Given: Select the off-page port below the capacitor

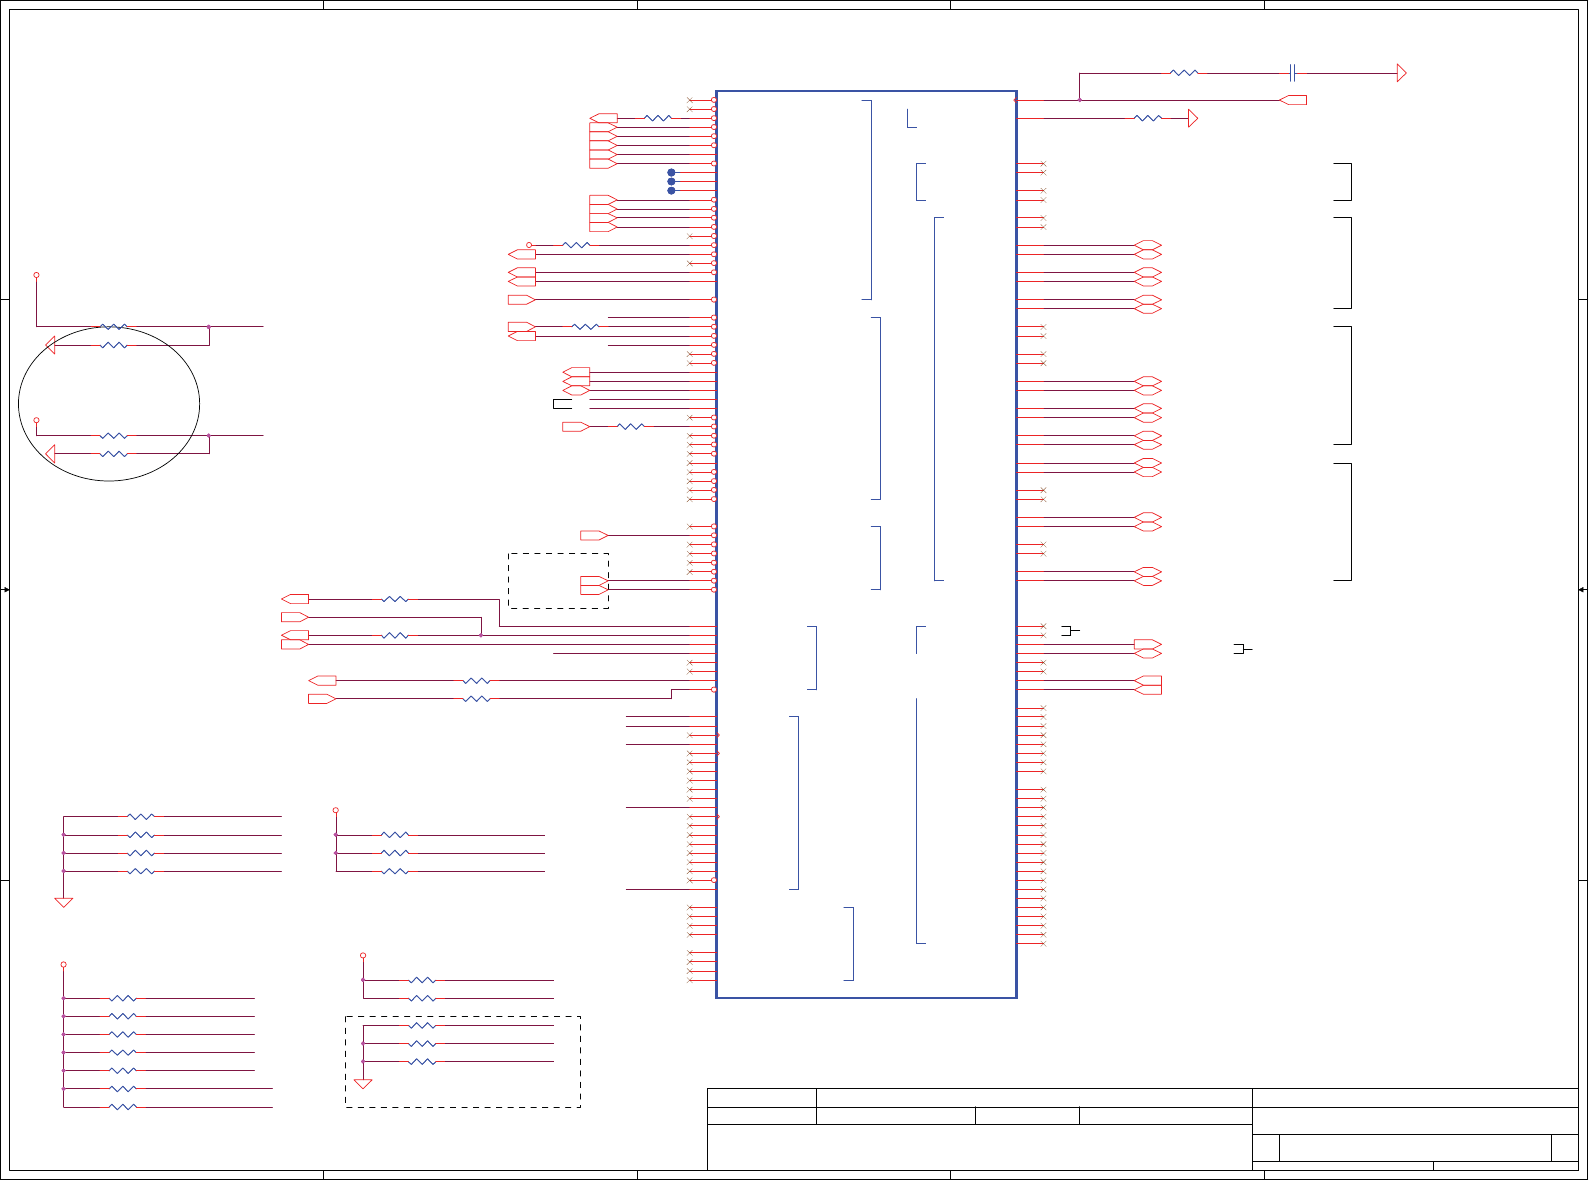Looking at the screenshot, I should tap(1293, 100).
